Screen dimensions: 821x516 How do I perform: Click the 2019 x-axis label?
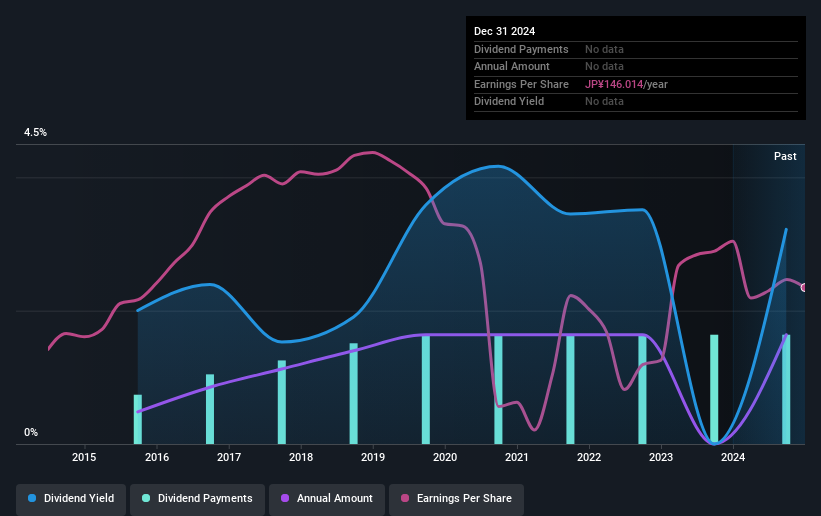373,457
